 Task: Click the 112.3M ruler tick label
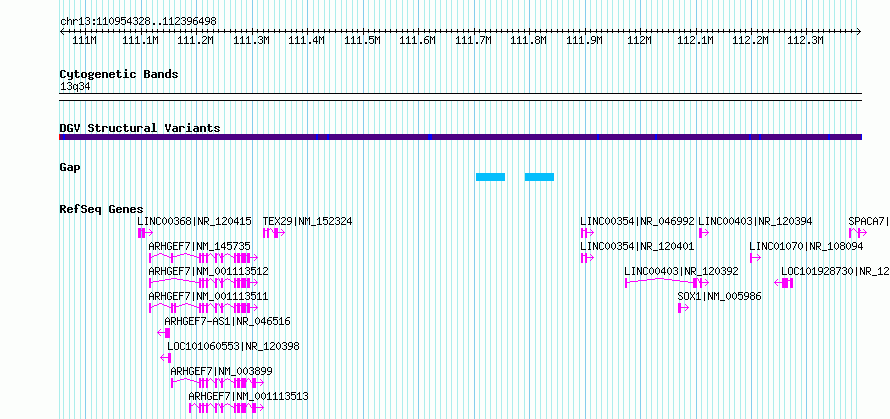[x=806, y=40]
